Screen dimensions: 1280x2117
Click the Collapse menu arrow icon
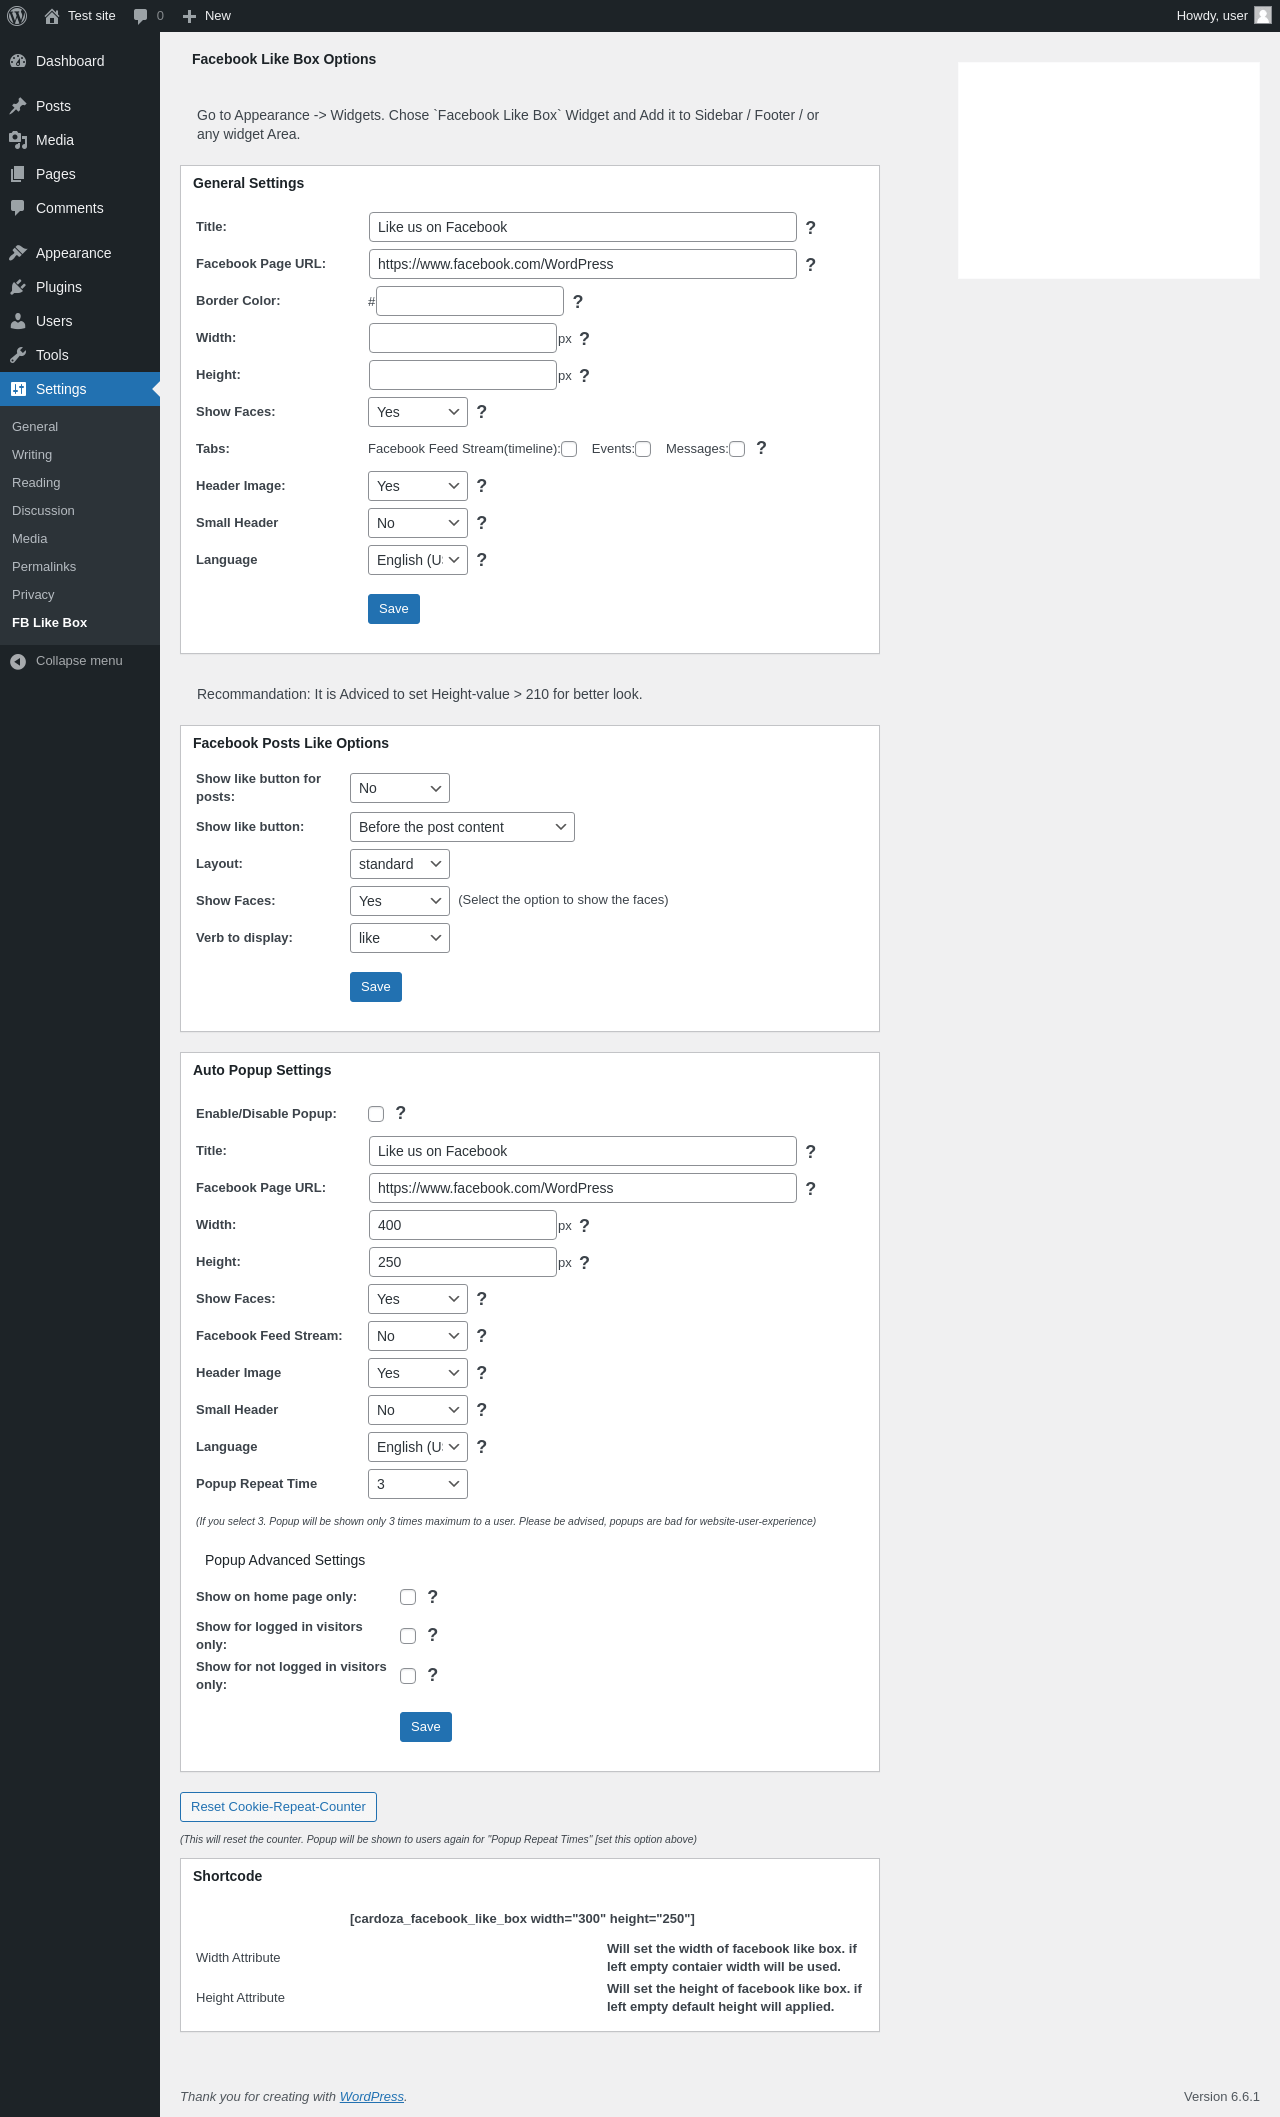(18, 661)
